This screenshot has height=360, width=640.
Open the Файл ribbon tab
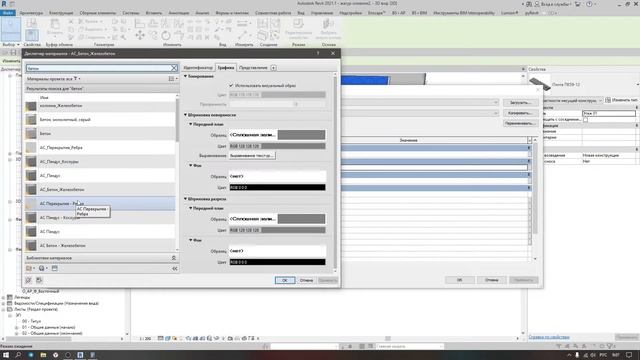click(7, 13)
